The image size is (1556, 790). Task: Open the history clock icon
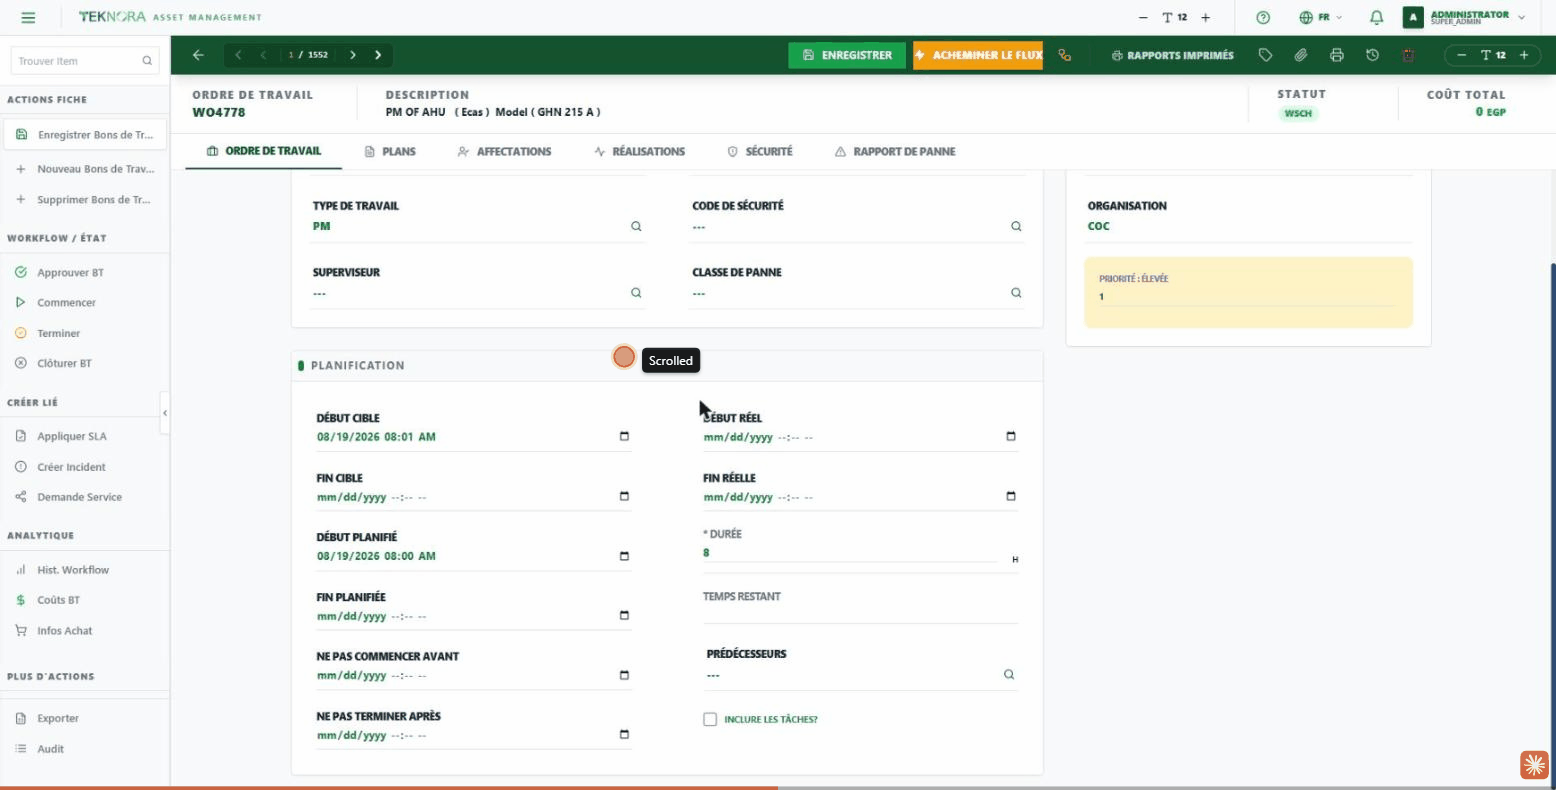tap(1372, 55)
